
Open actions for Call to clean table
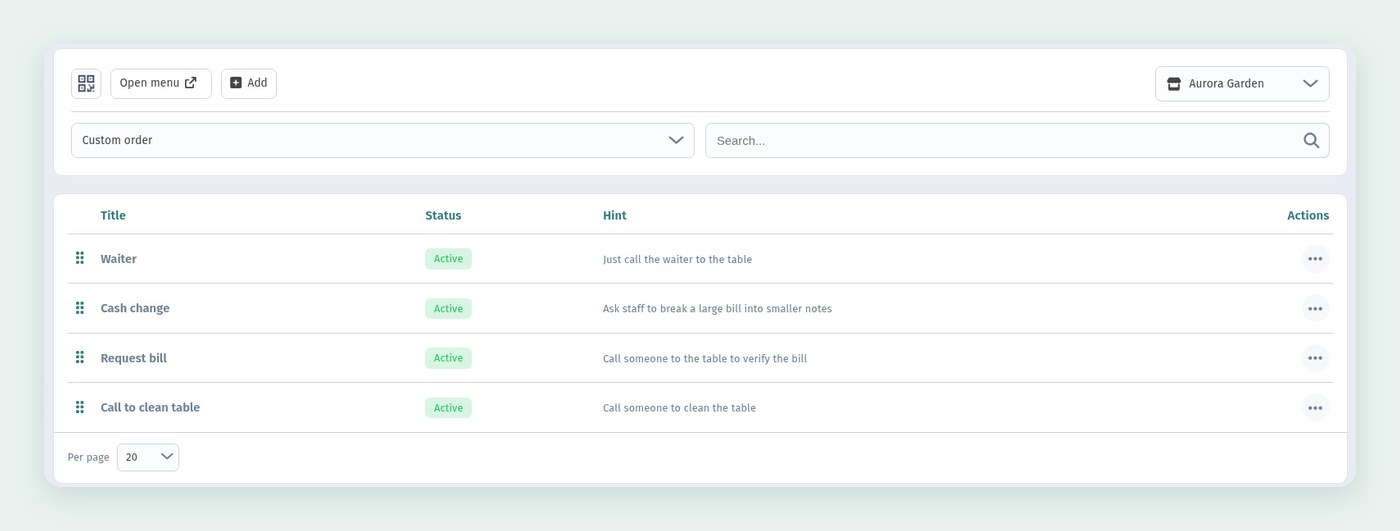click(1315, 407)
